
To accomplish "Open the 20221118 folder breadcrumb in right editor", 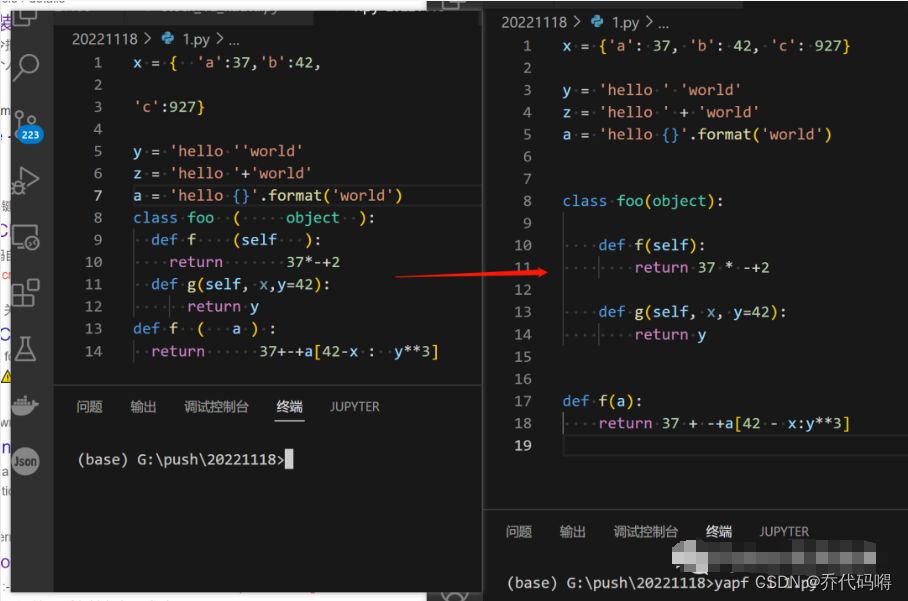I will [534, 22].
